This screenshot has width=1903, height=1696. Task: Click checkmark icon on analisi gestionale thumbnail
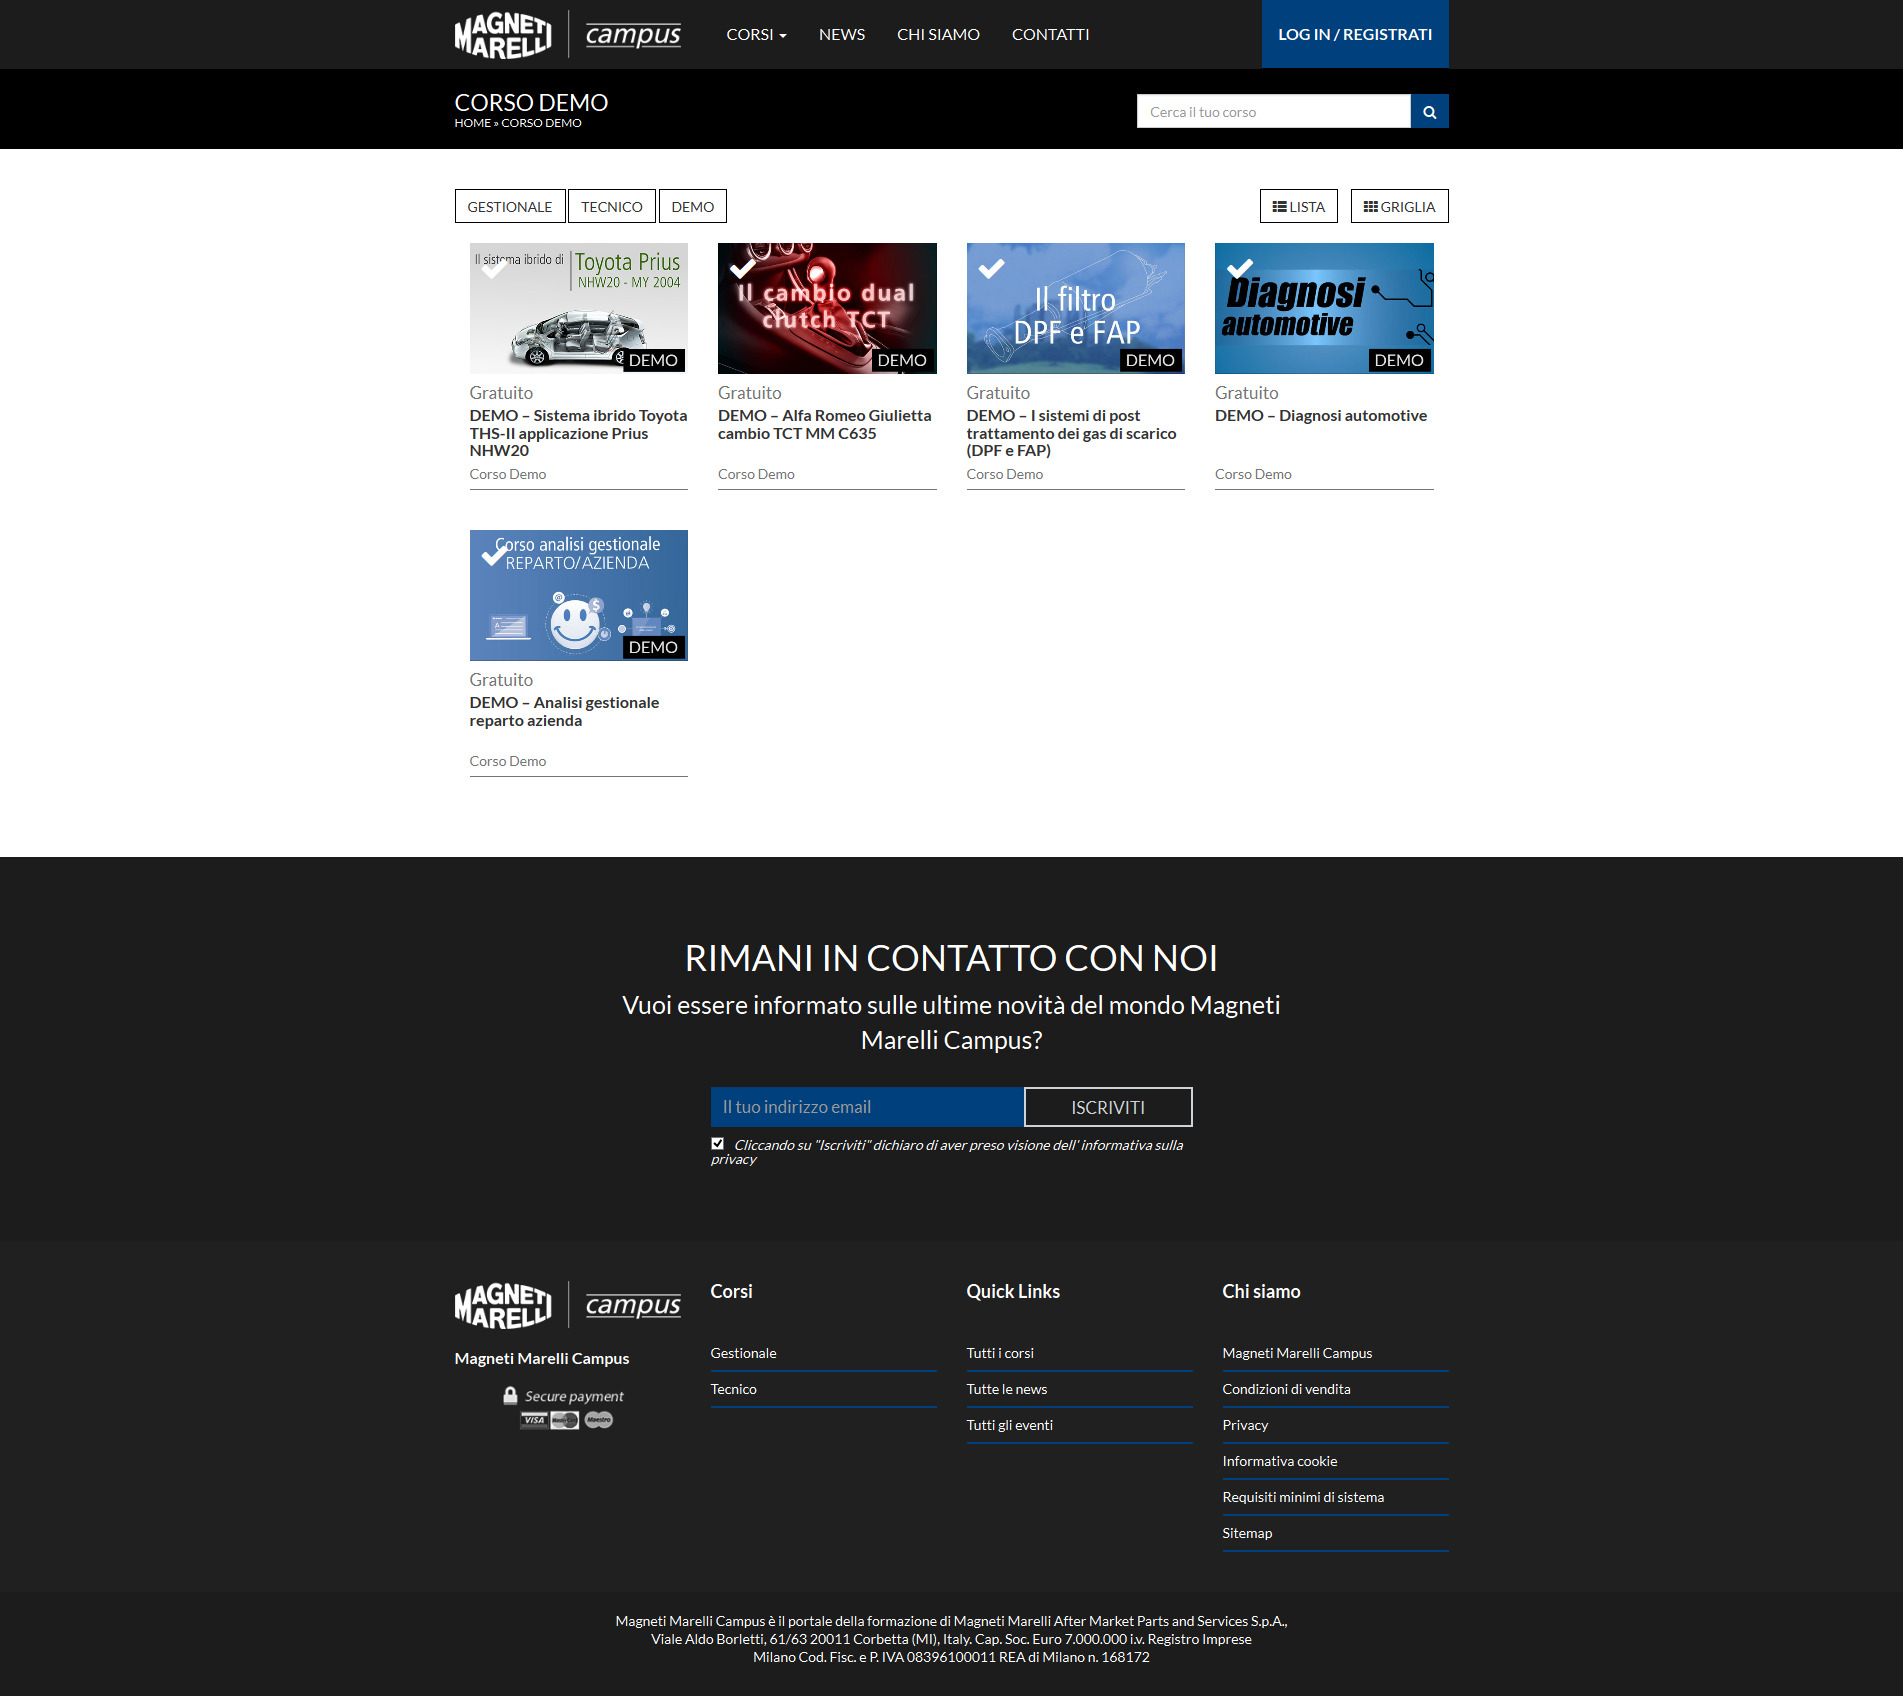494,554
